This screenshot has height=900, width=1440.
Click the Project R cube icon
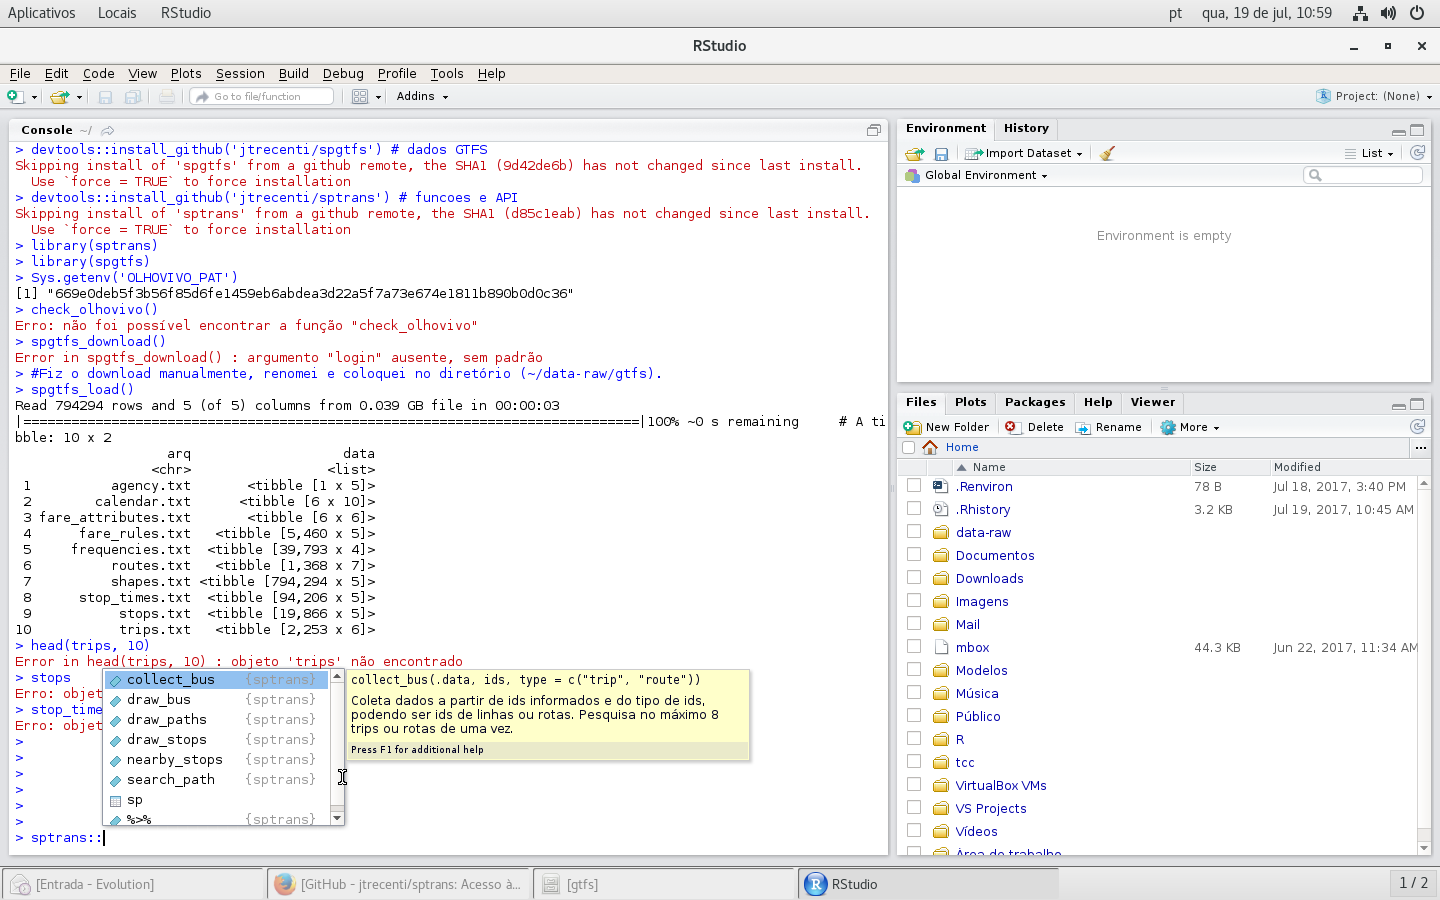click(1323, 96)
